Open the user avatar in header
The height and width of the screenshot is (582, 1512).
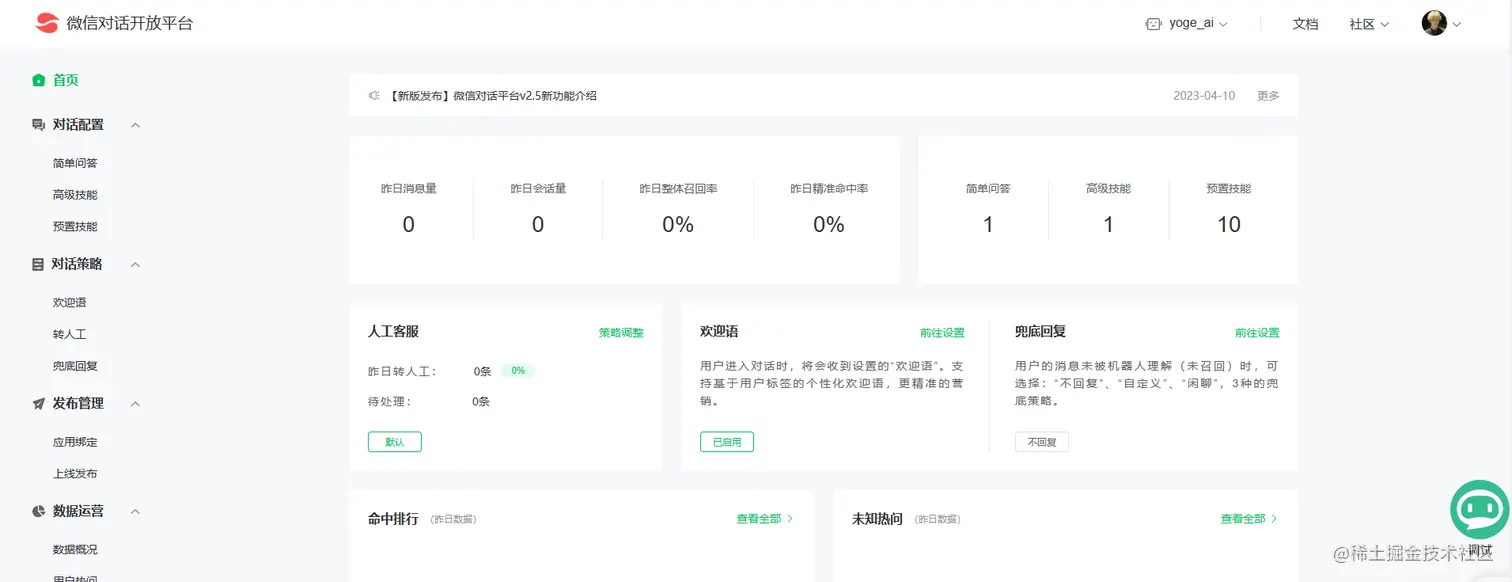click(x=1434, y=23)
